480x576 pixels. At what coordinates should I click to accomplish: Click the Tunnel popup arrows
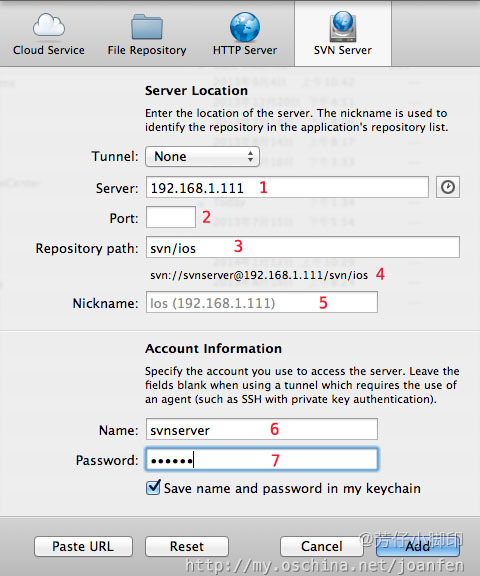[250, 156]
